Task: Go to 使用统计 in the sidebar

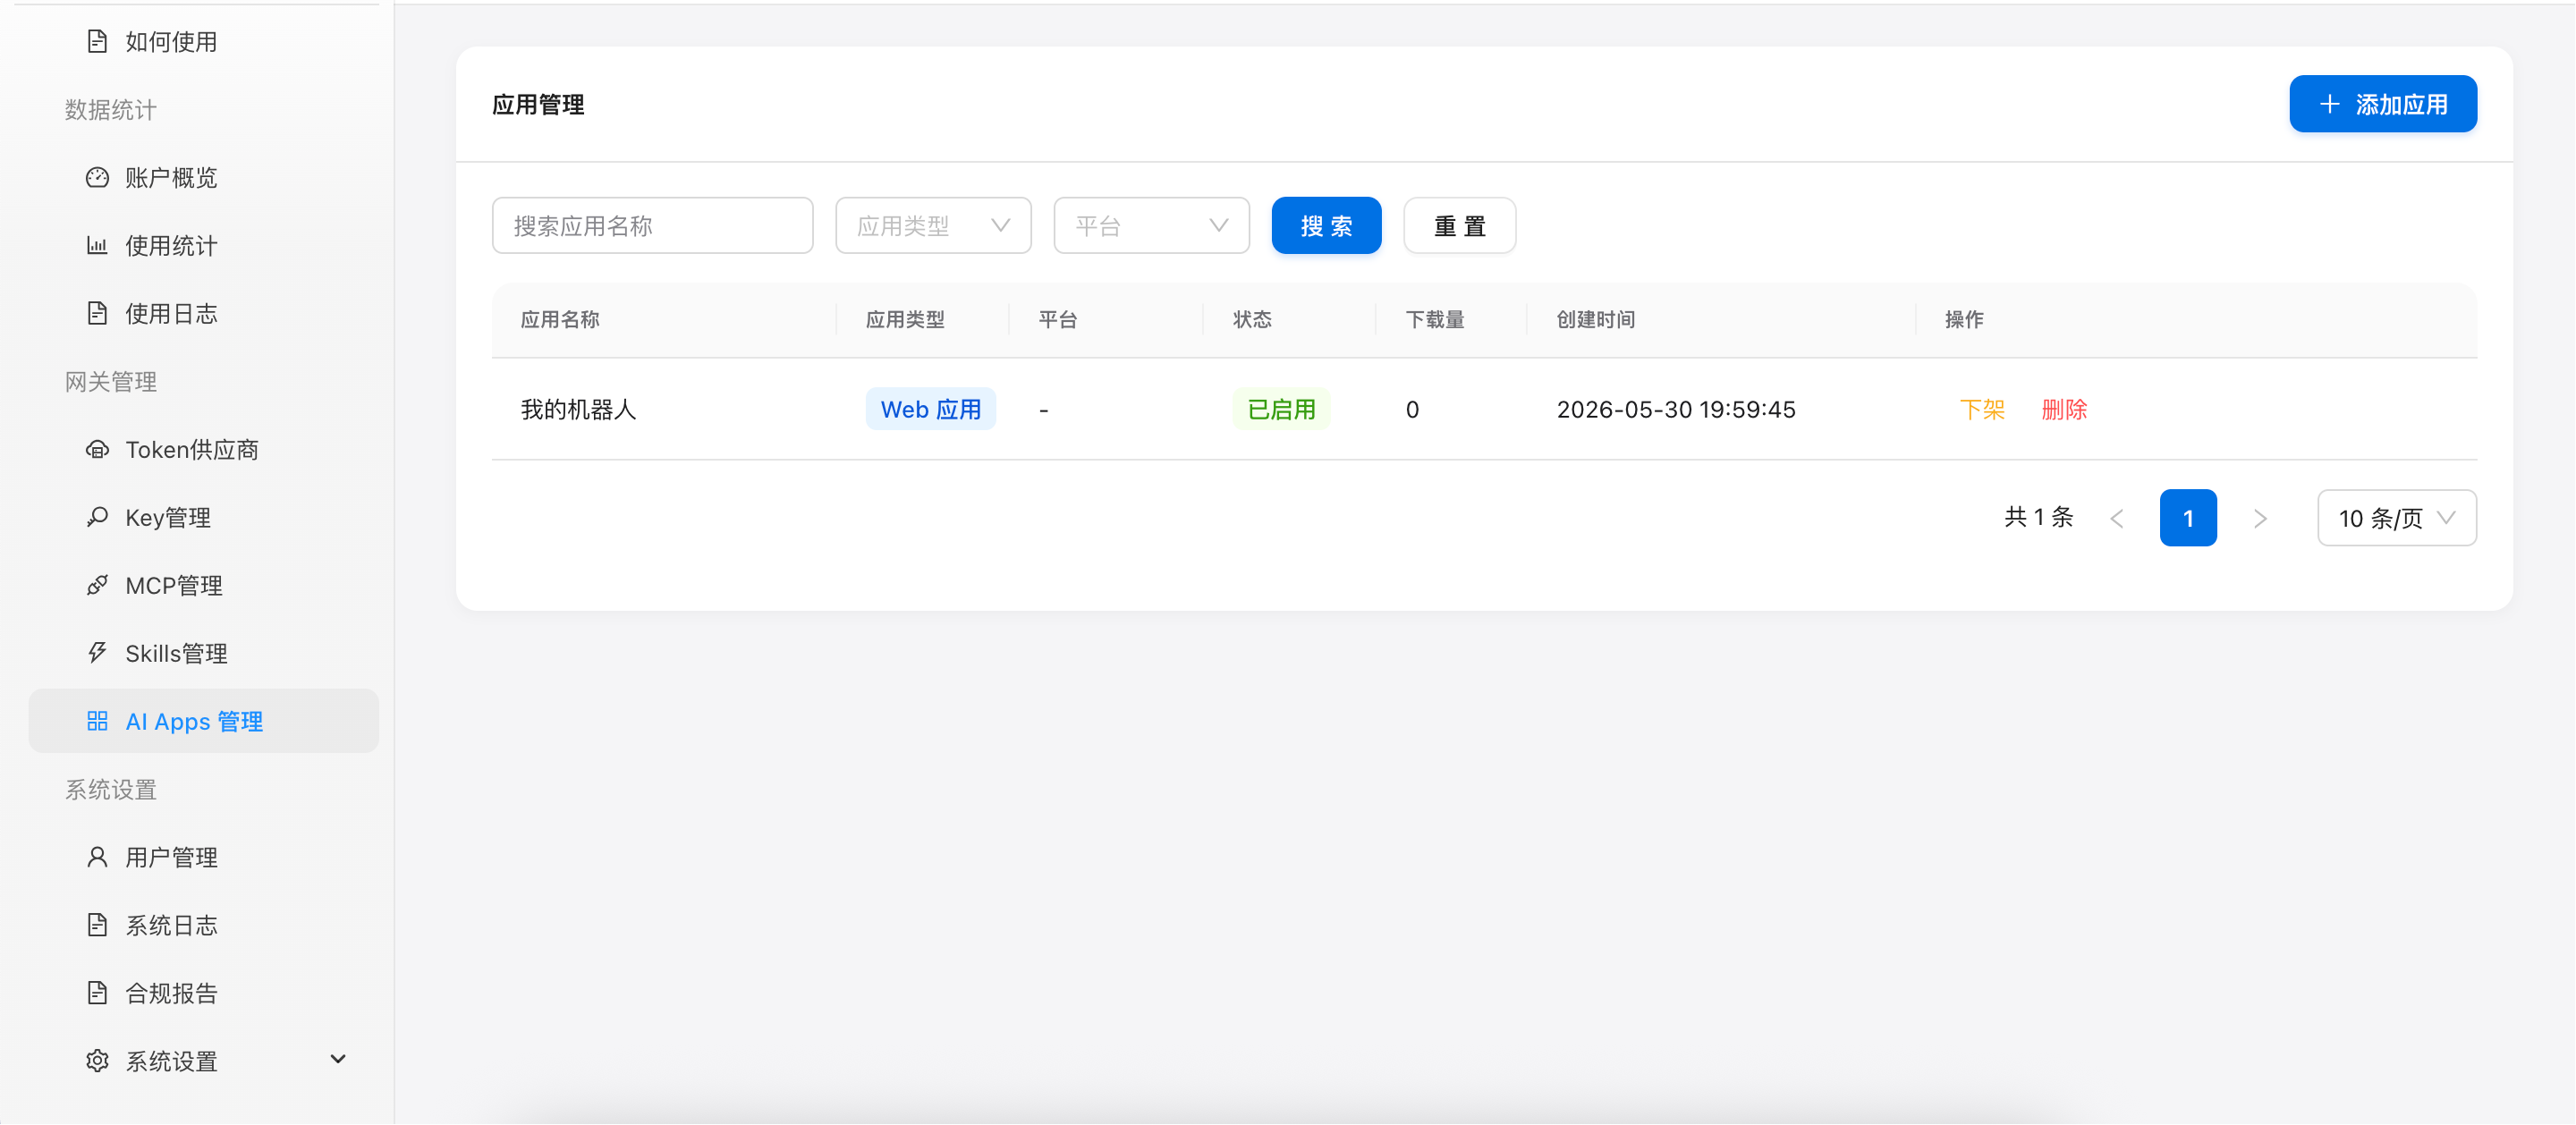Action: [204, 245]
